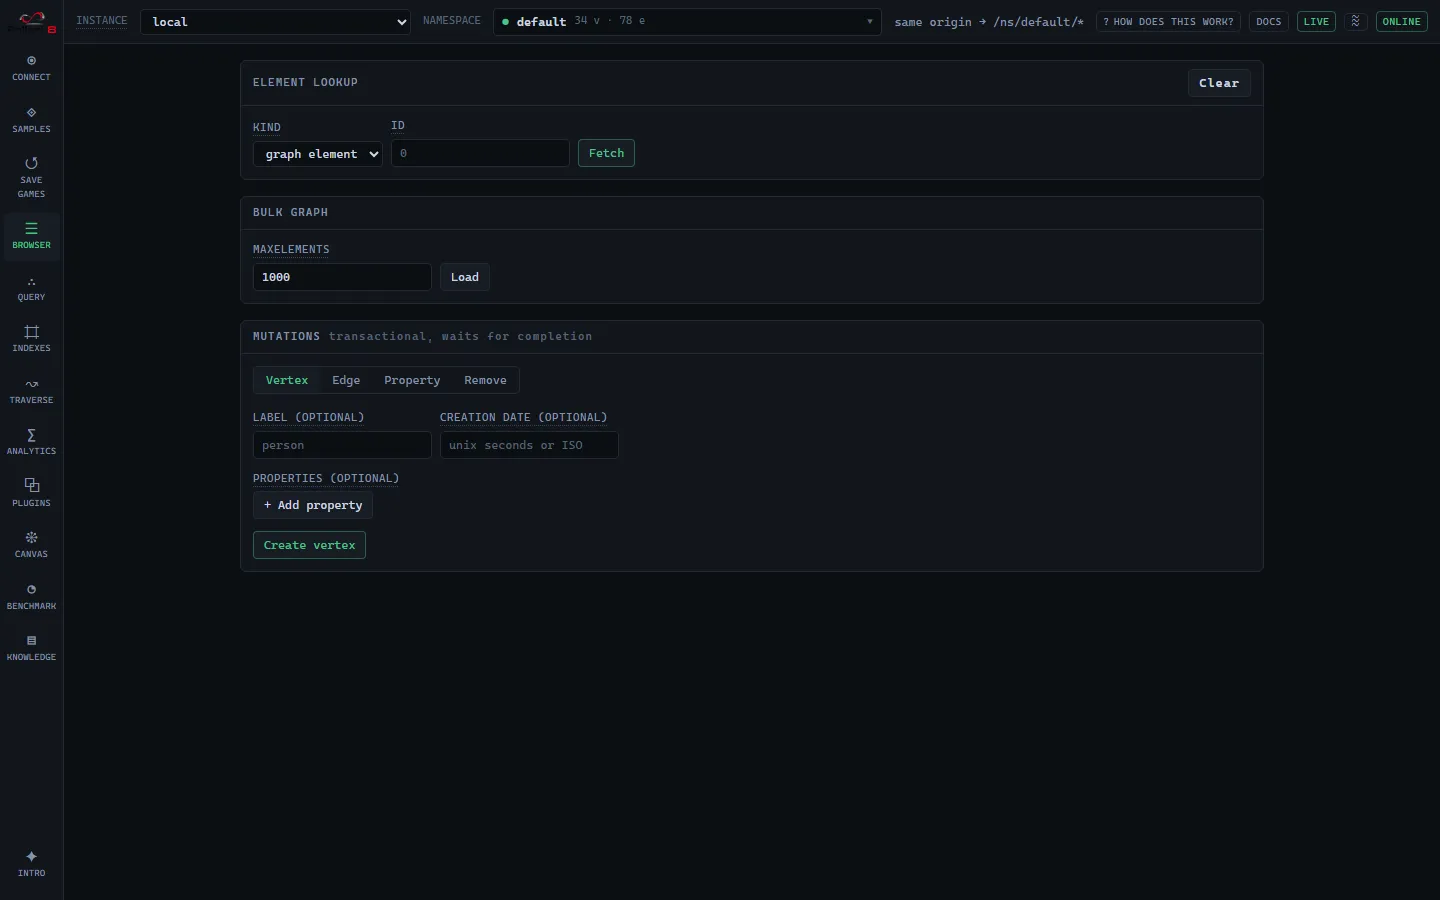Click the Bulk Graph section heading
Screen dimensions: 1440x900
290,212
